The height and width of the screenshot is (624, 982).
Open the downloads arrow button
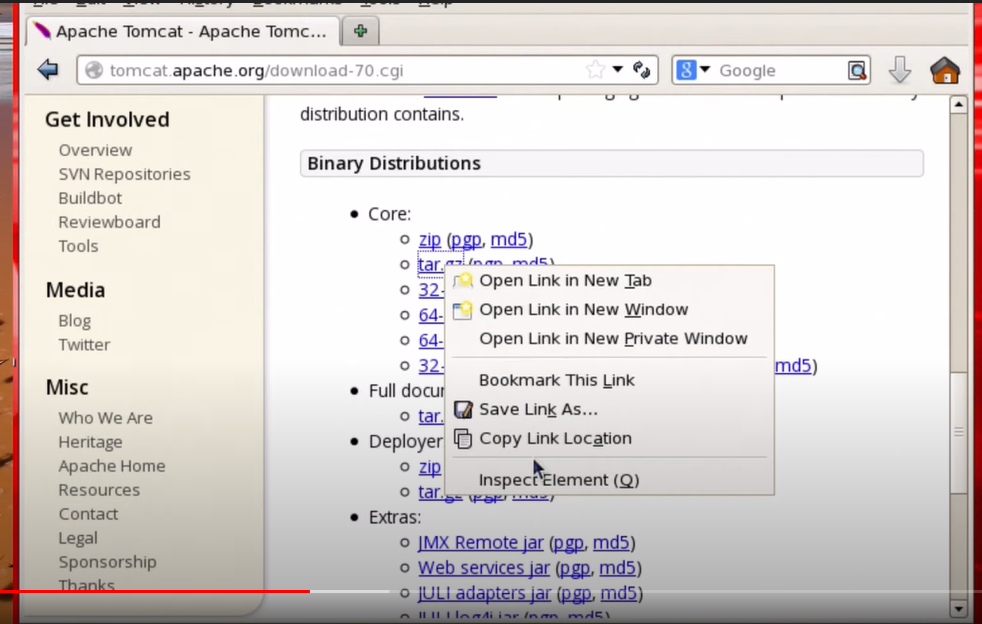[900, 70]
